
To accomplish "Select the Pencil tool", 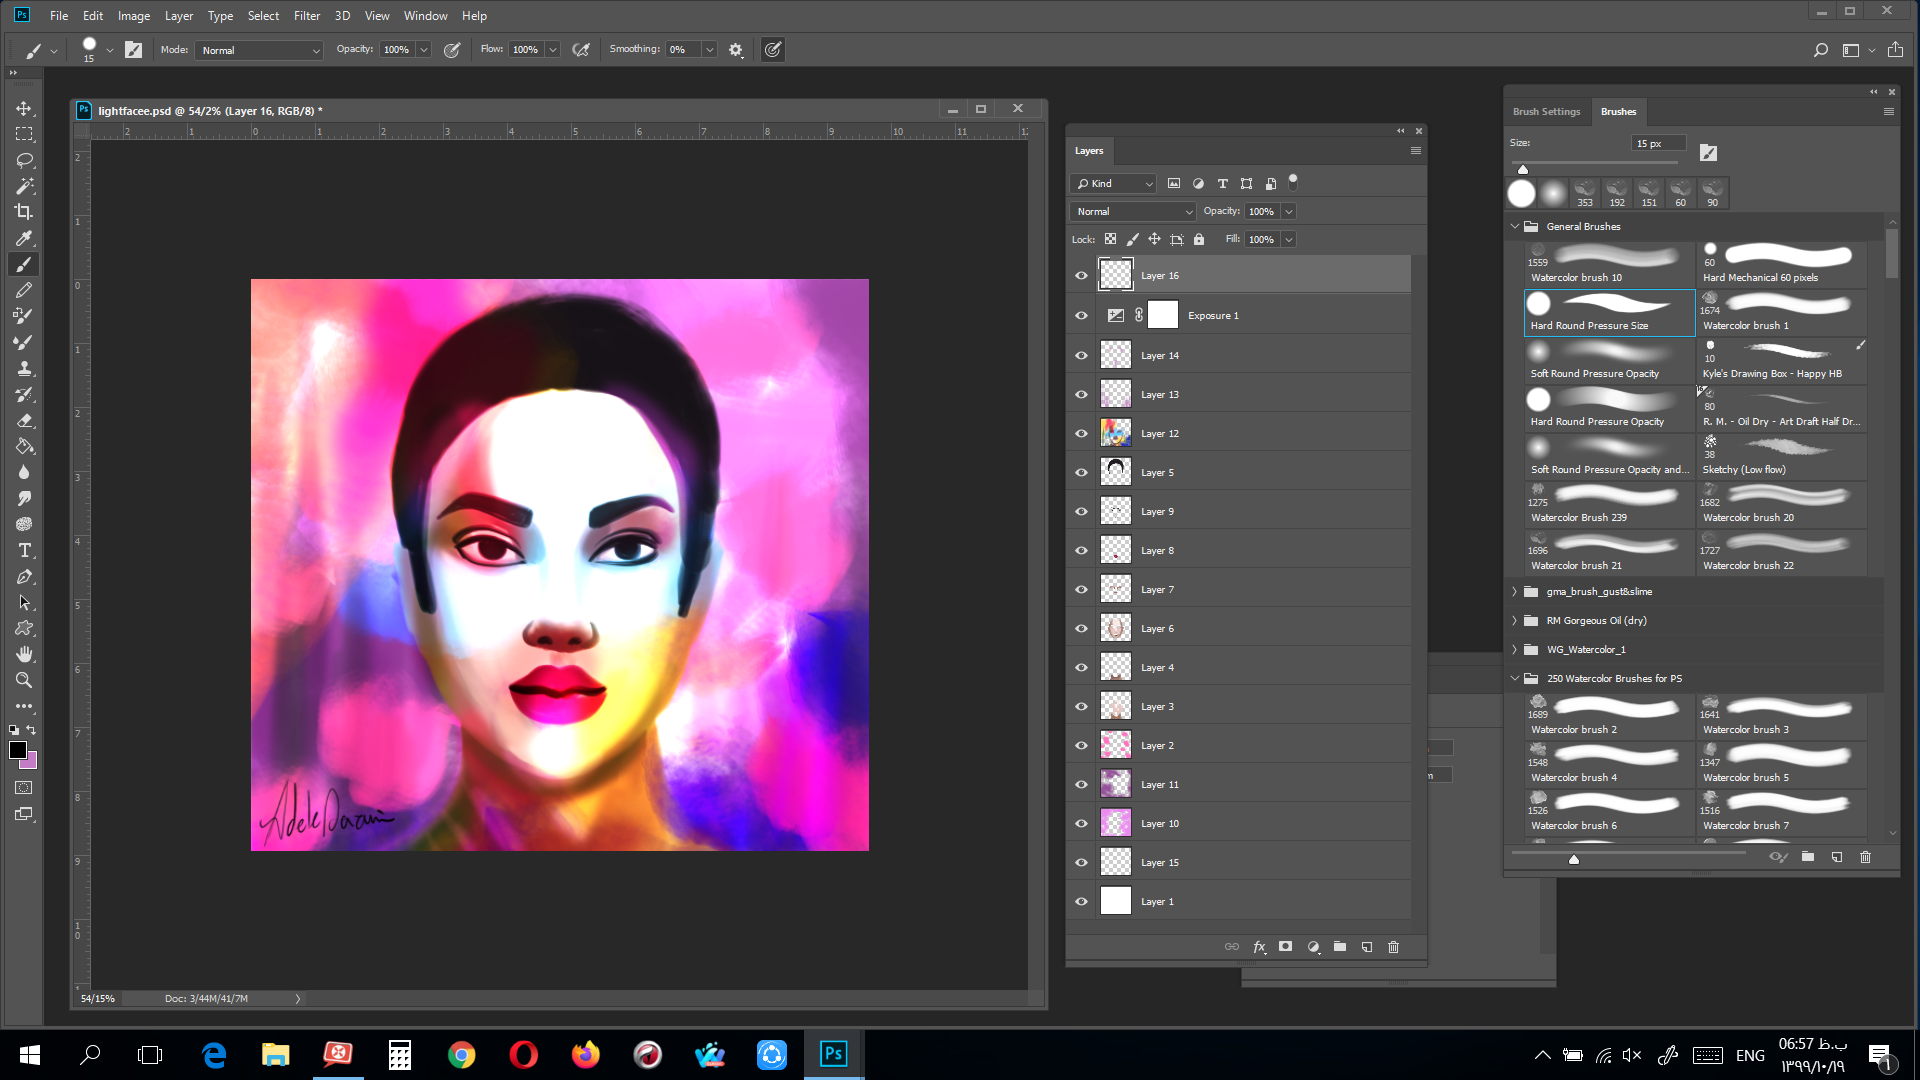I will click(24, 290).
